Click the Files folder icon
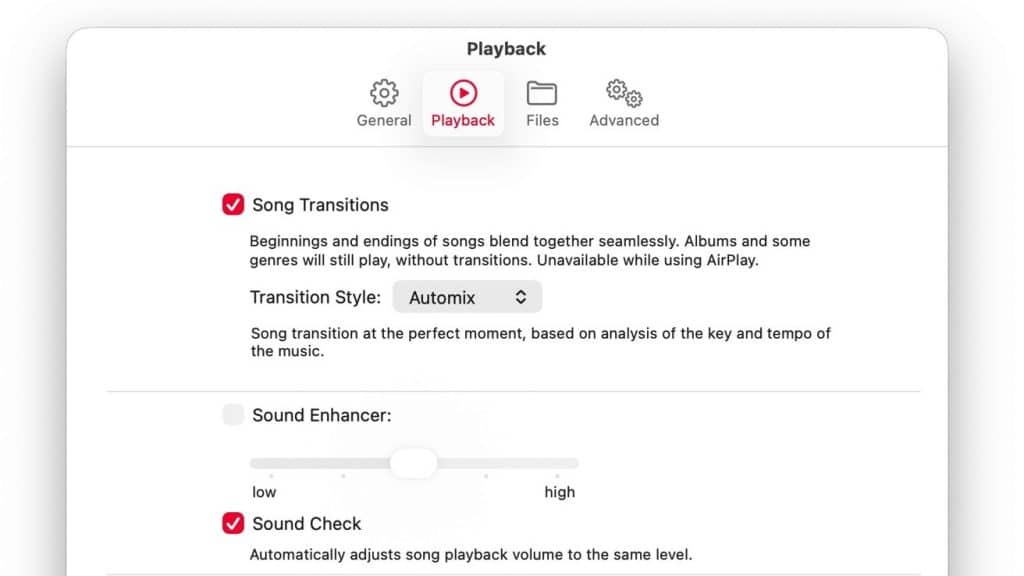This screenshot has width=1024, height=576. click(x=542, y=93)
